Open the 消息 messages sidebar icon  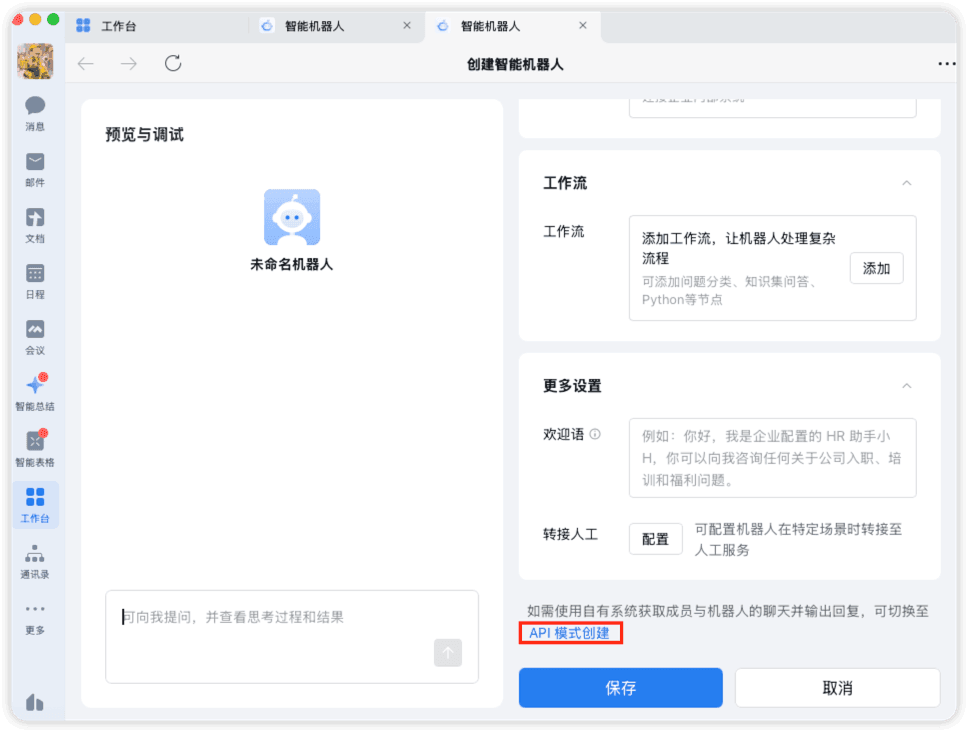[x=35, y=114]
